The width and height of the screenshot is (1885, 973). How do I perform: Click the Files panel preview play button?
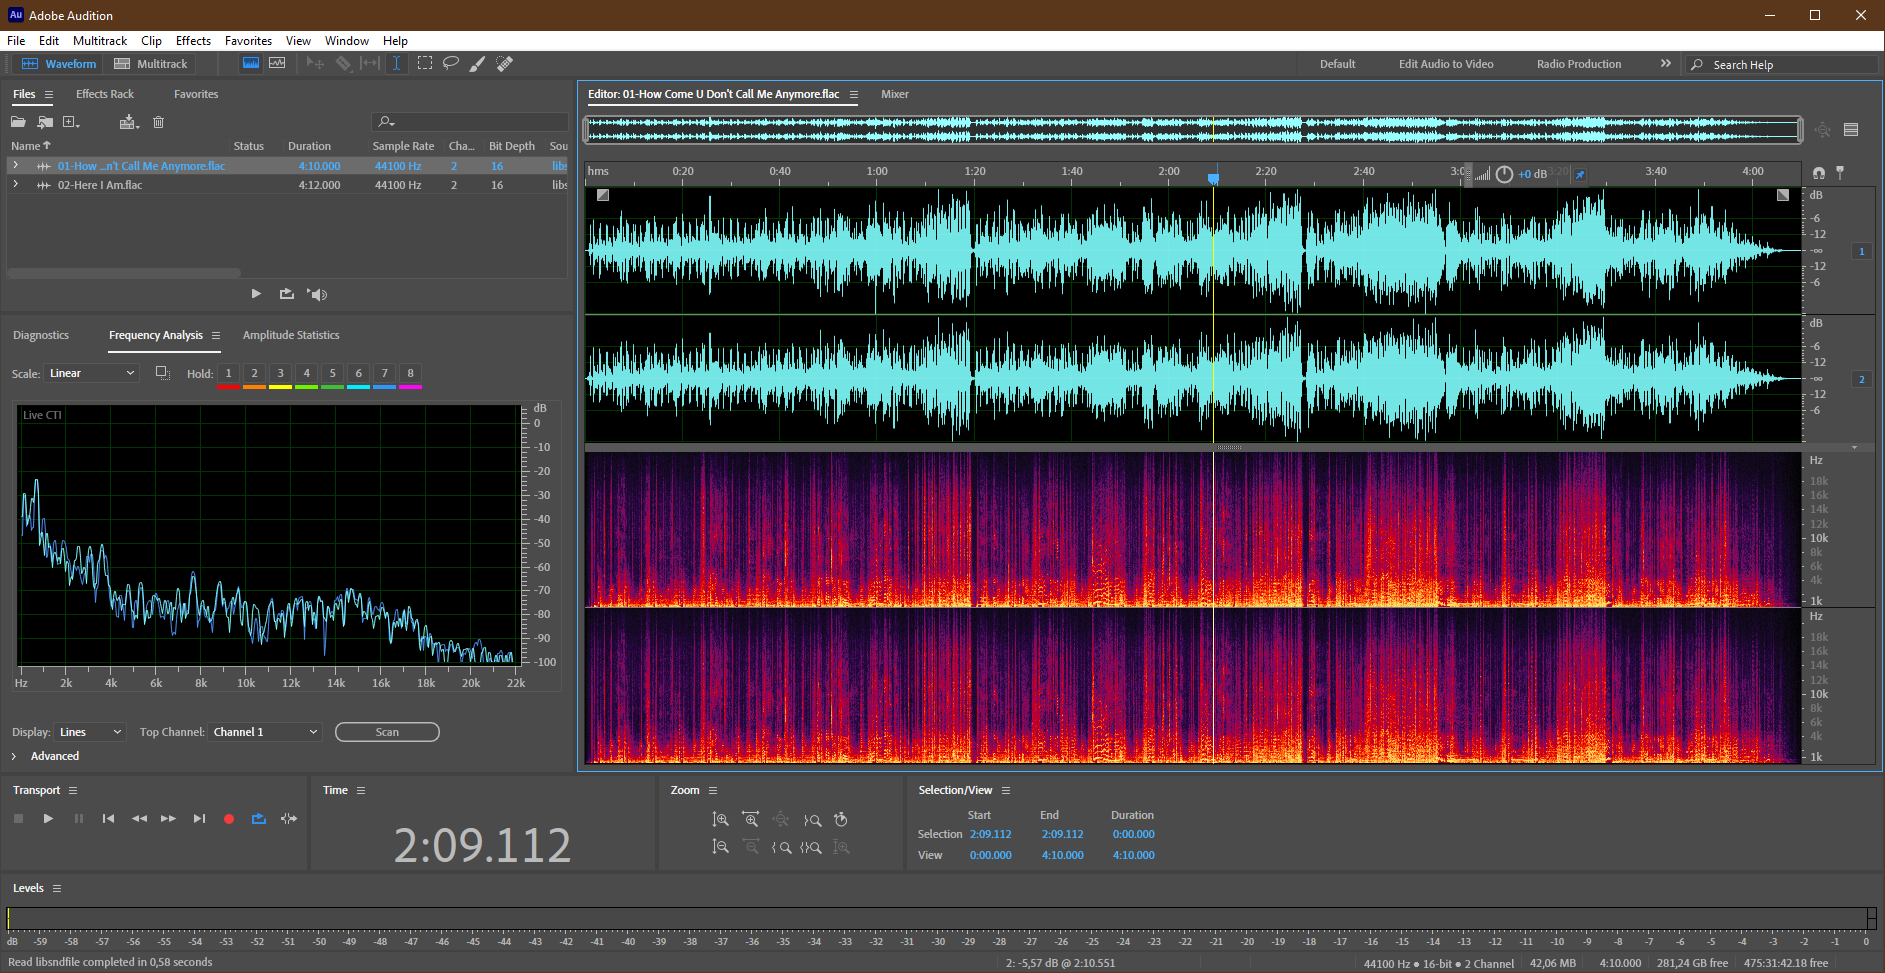tap(256, 294)
